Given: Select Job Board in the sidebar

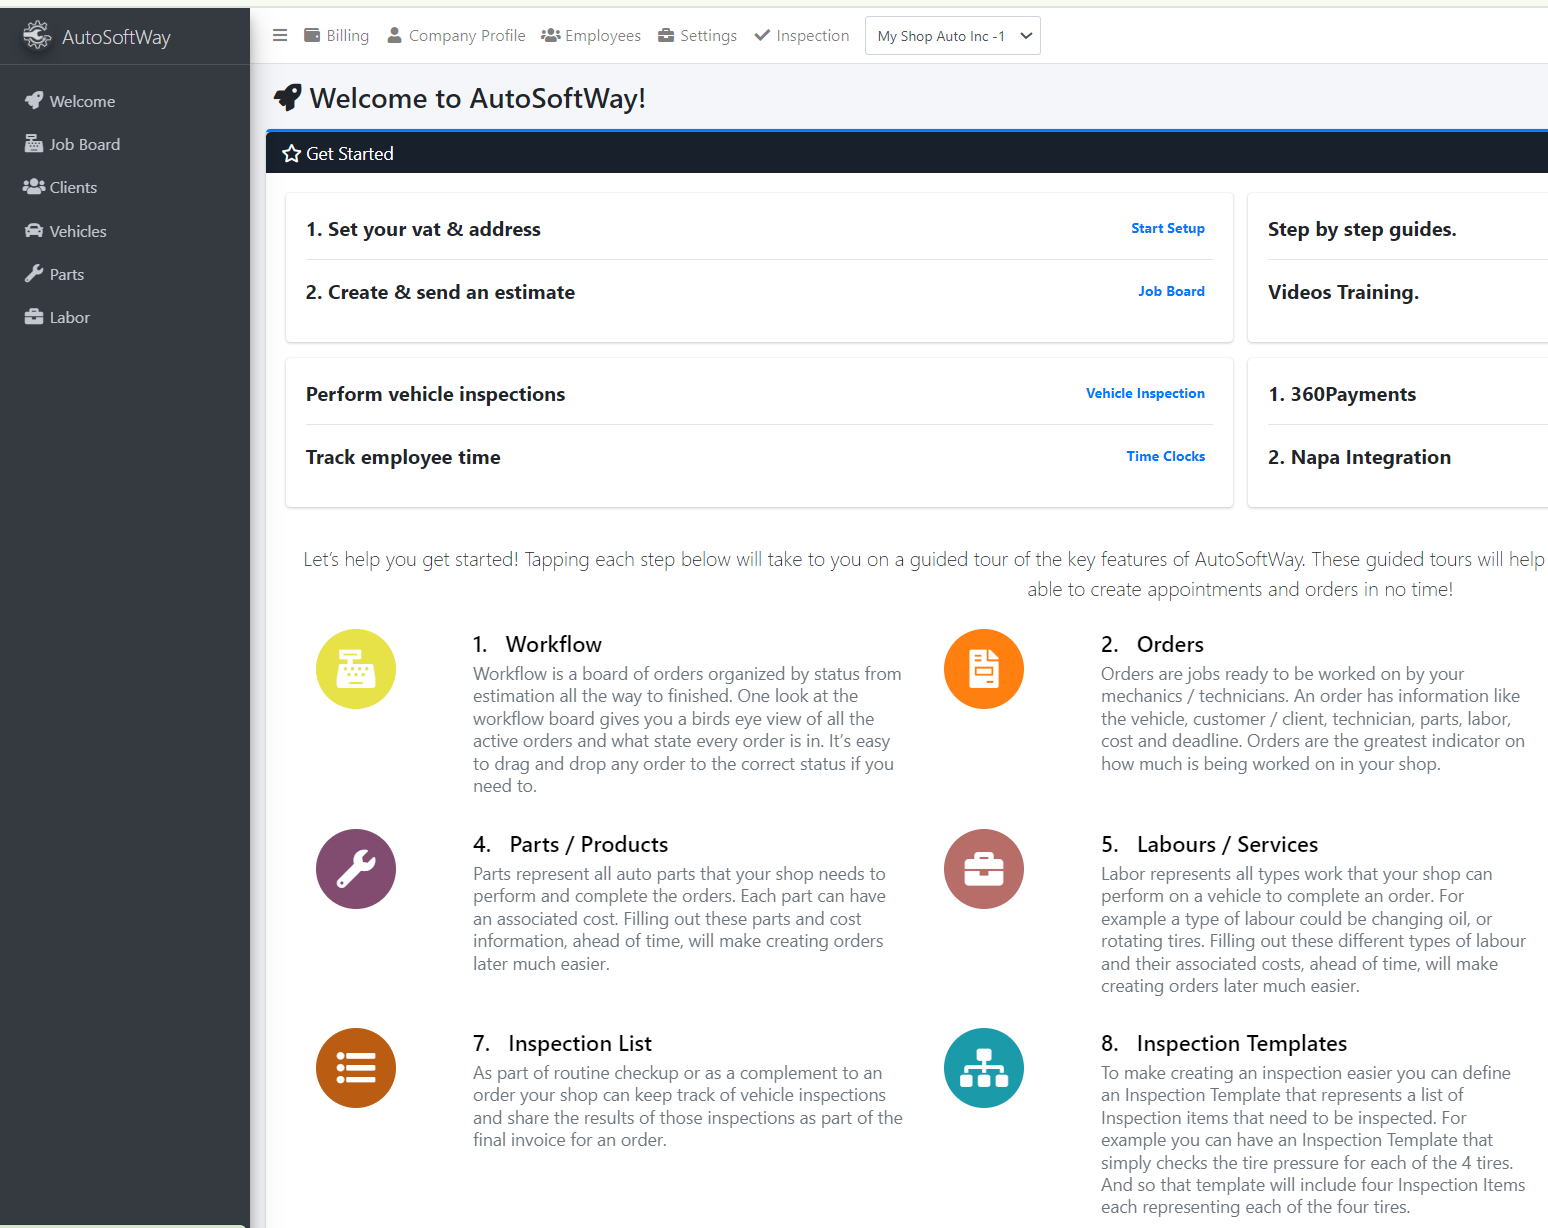Looking at the screenshot, I should 84,145.
